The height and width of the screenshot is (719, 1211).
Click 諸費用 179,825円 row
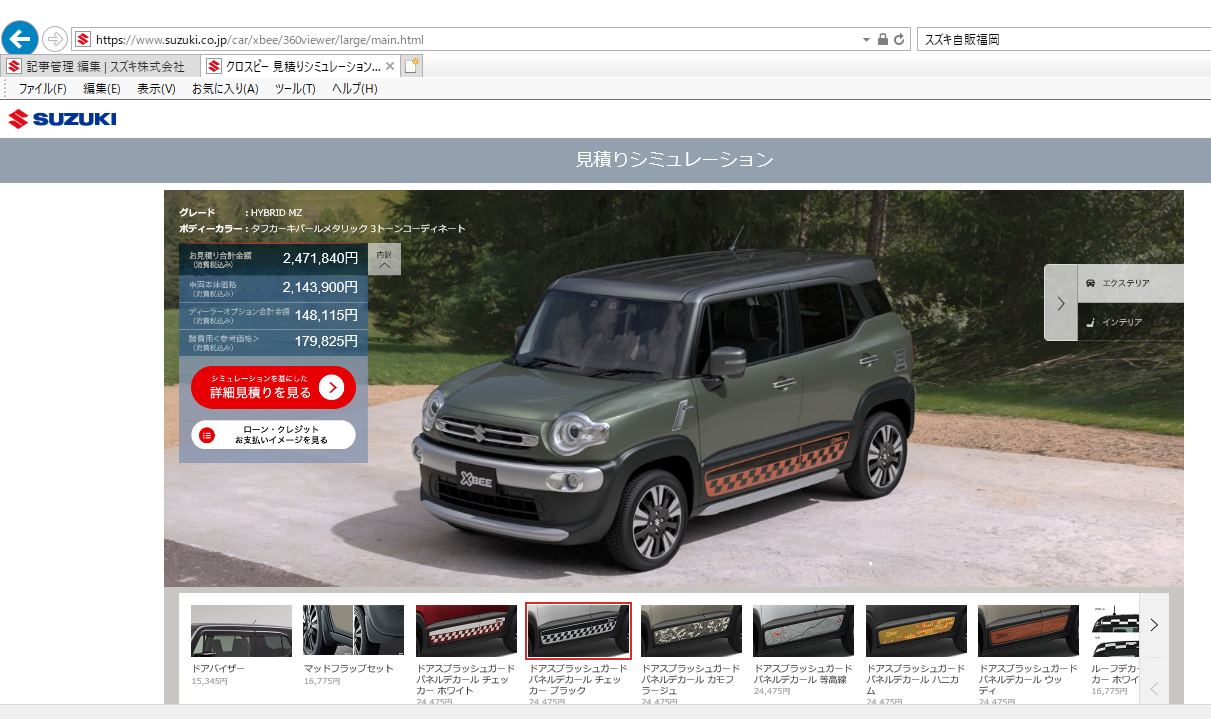tap(273, 343)
